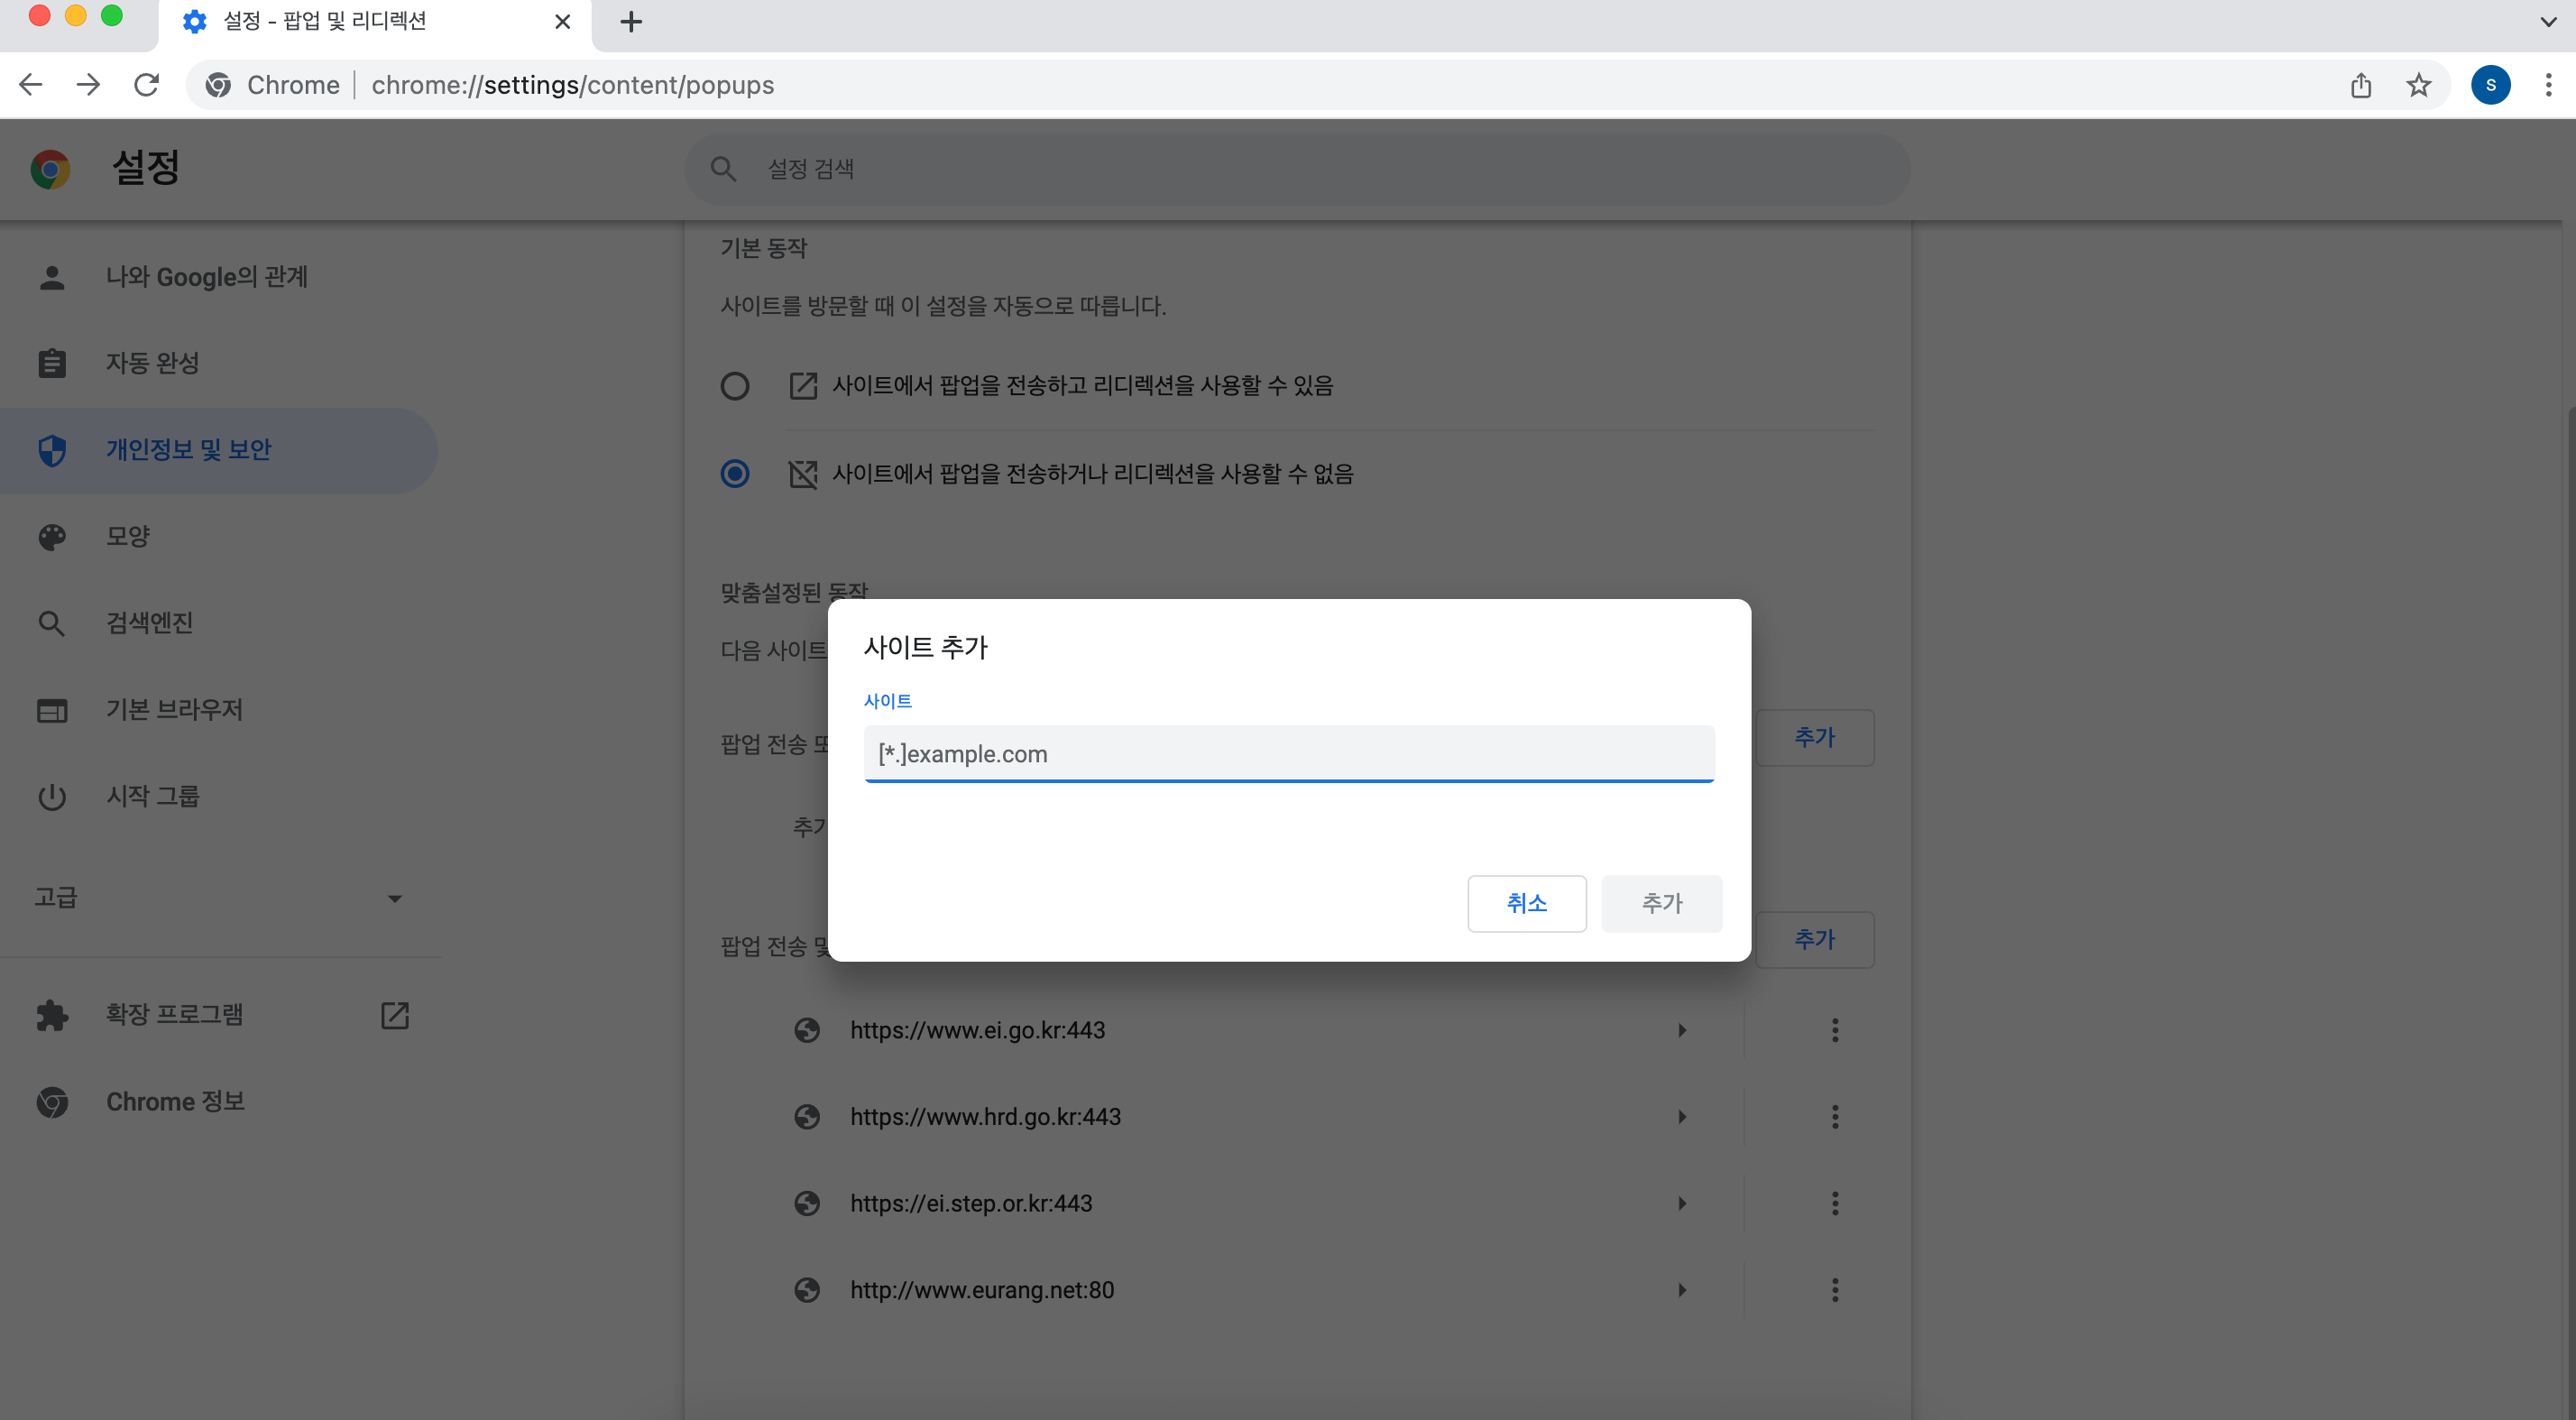Expand details for ei.step.or.kr entry
The image size is (2576, 1420).
pyautogui.click(x=1682, y=1203)
